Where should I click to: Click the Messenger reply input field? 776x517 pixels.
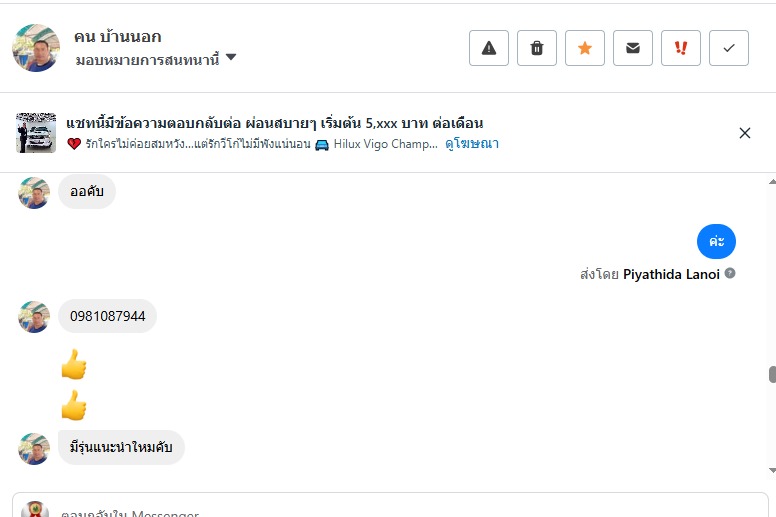tap(390, 508)
